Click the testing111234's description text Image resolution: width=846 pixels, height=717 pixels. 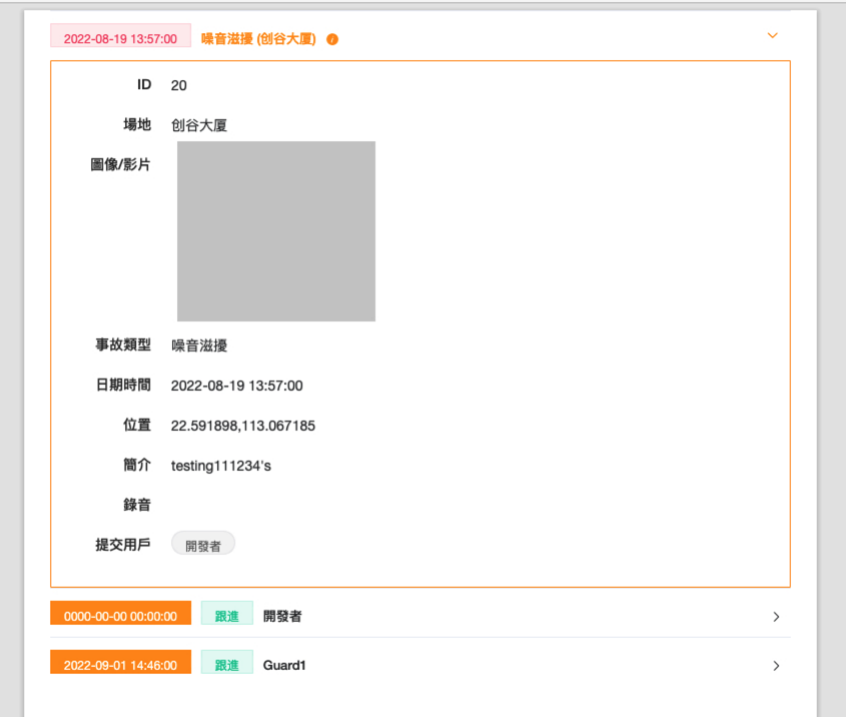(220, 465)
